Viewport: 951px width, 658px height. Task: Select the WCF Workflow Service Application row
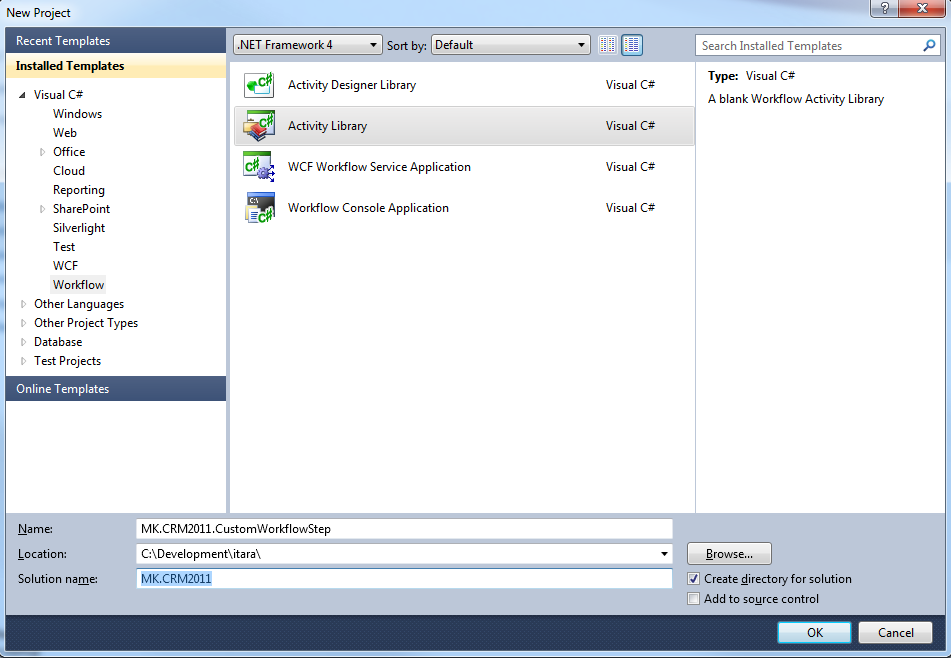pos(464,167)
